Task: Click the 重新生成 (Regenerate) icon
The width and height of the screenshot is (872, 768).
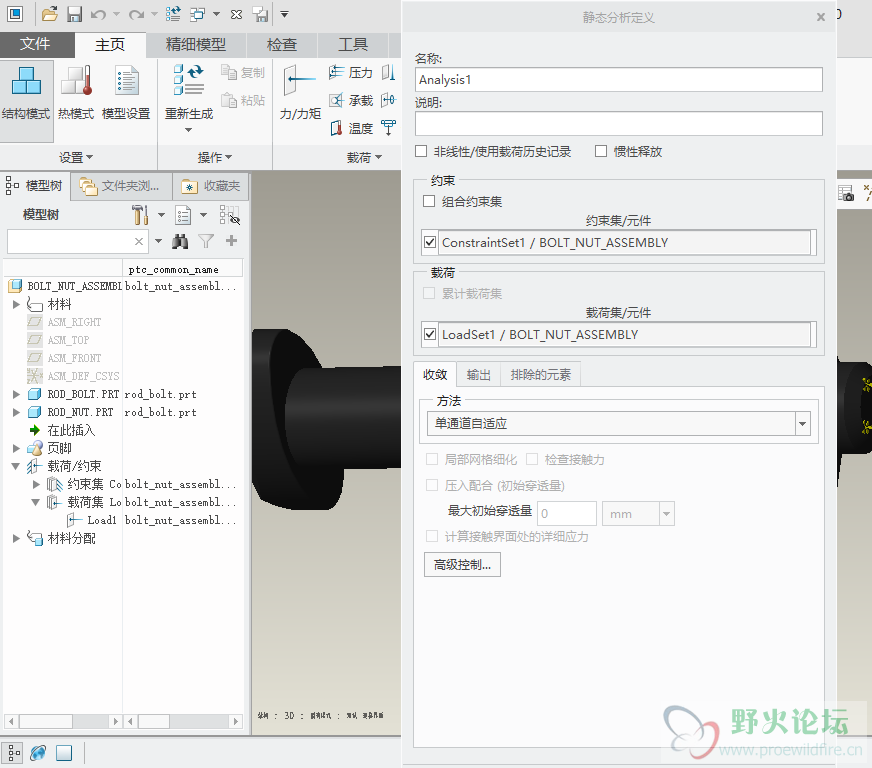Action: click(x=189, y=92)
